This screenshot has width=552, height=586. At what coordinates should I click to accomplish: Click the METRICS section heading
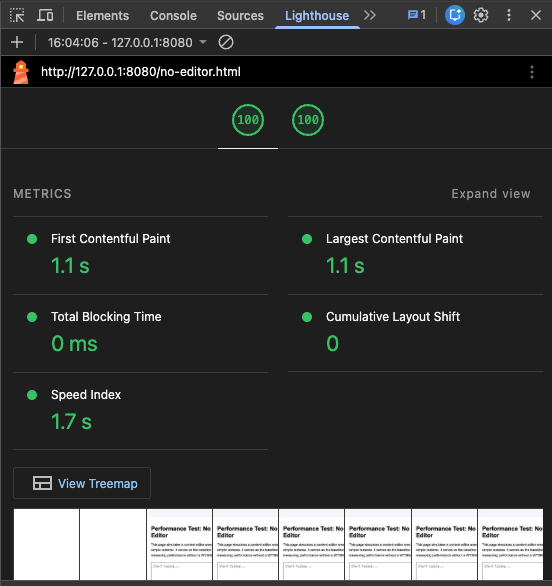click(x=42, y=194)
